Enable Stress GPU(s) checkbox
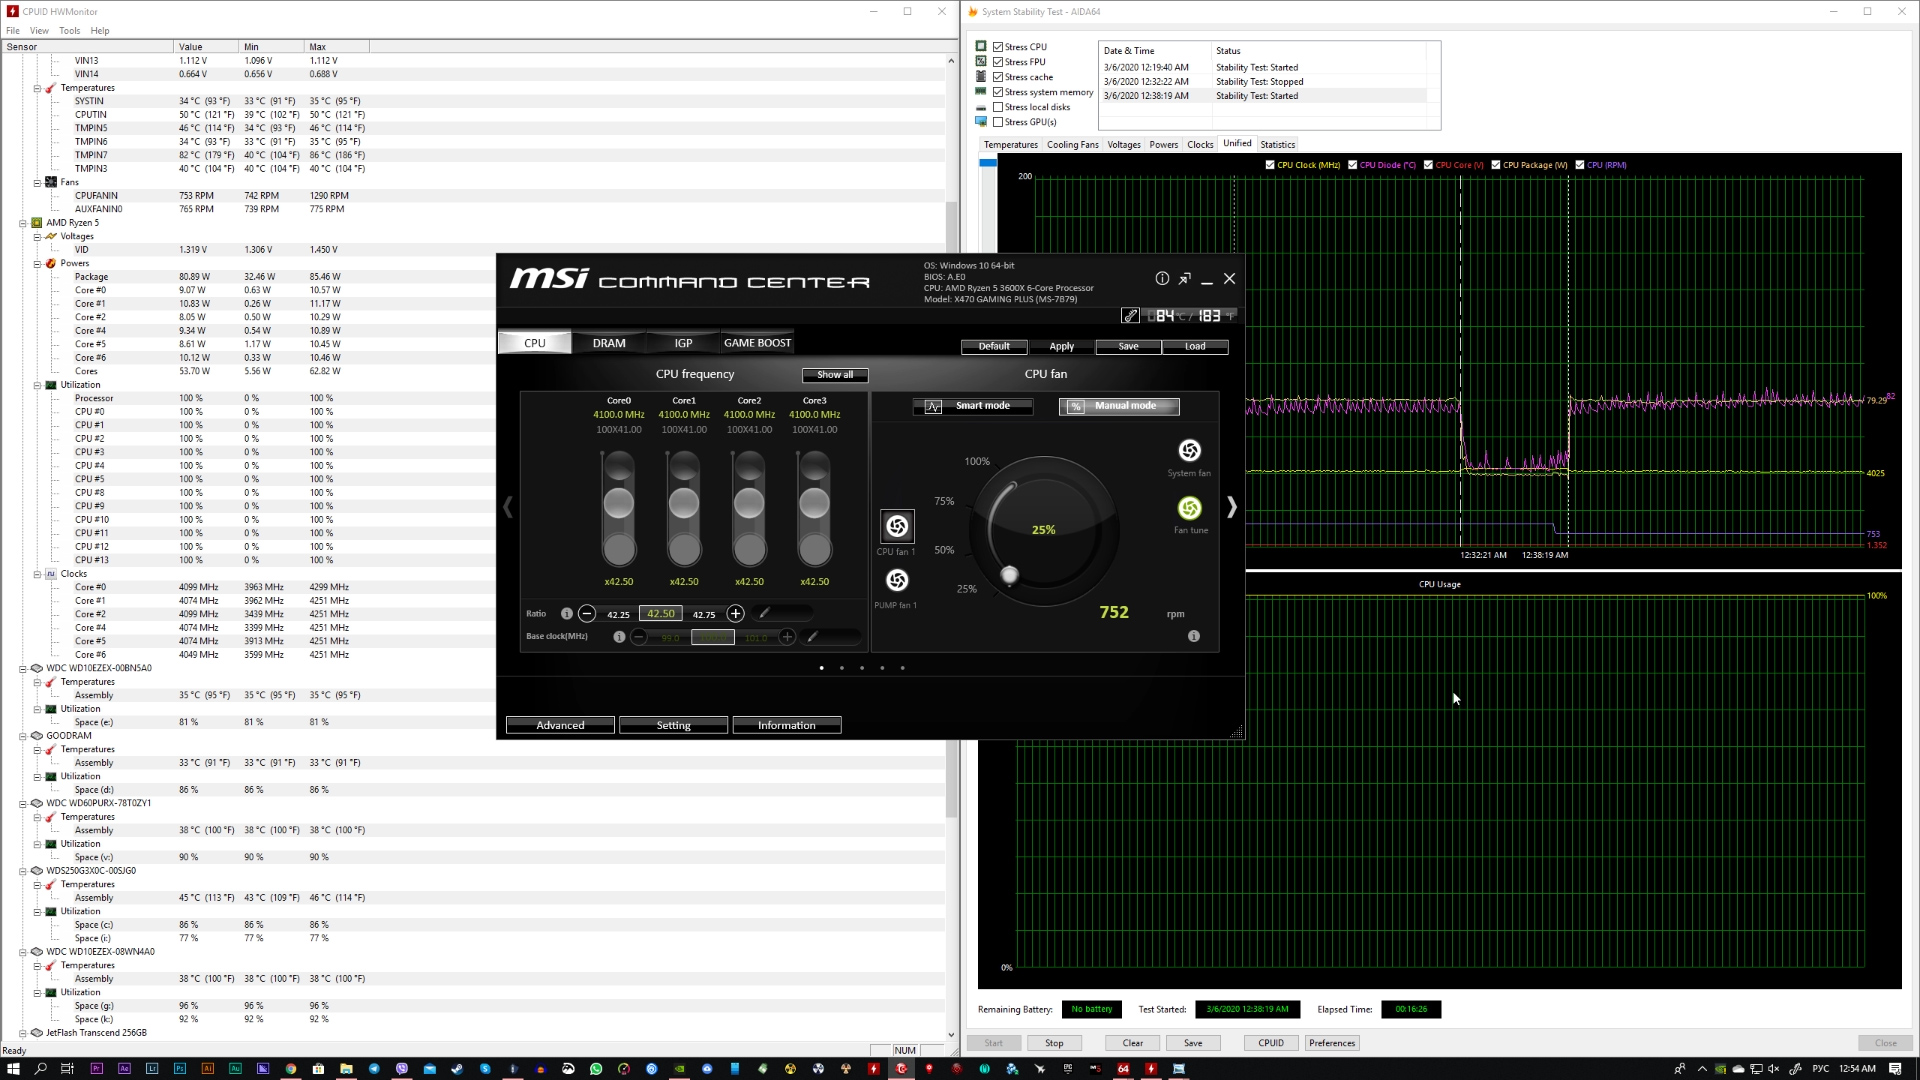The height and width of the screenshot is (1080, 1920). click(998, 122)
